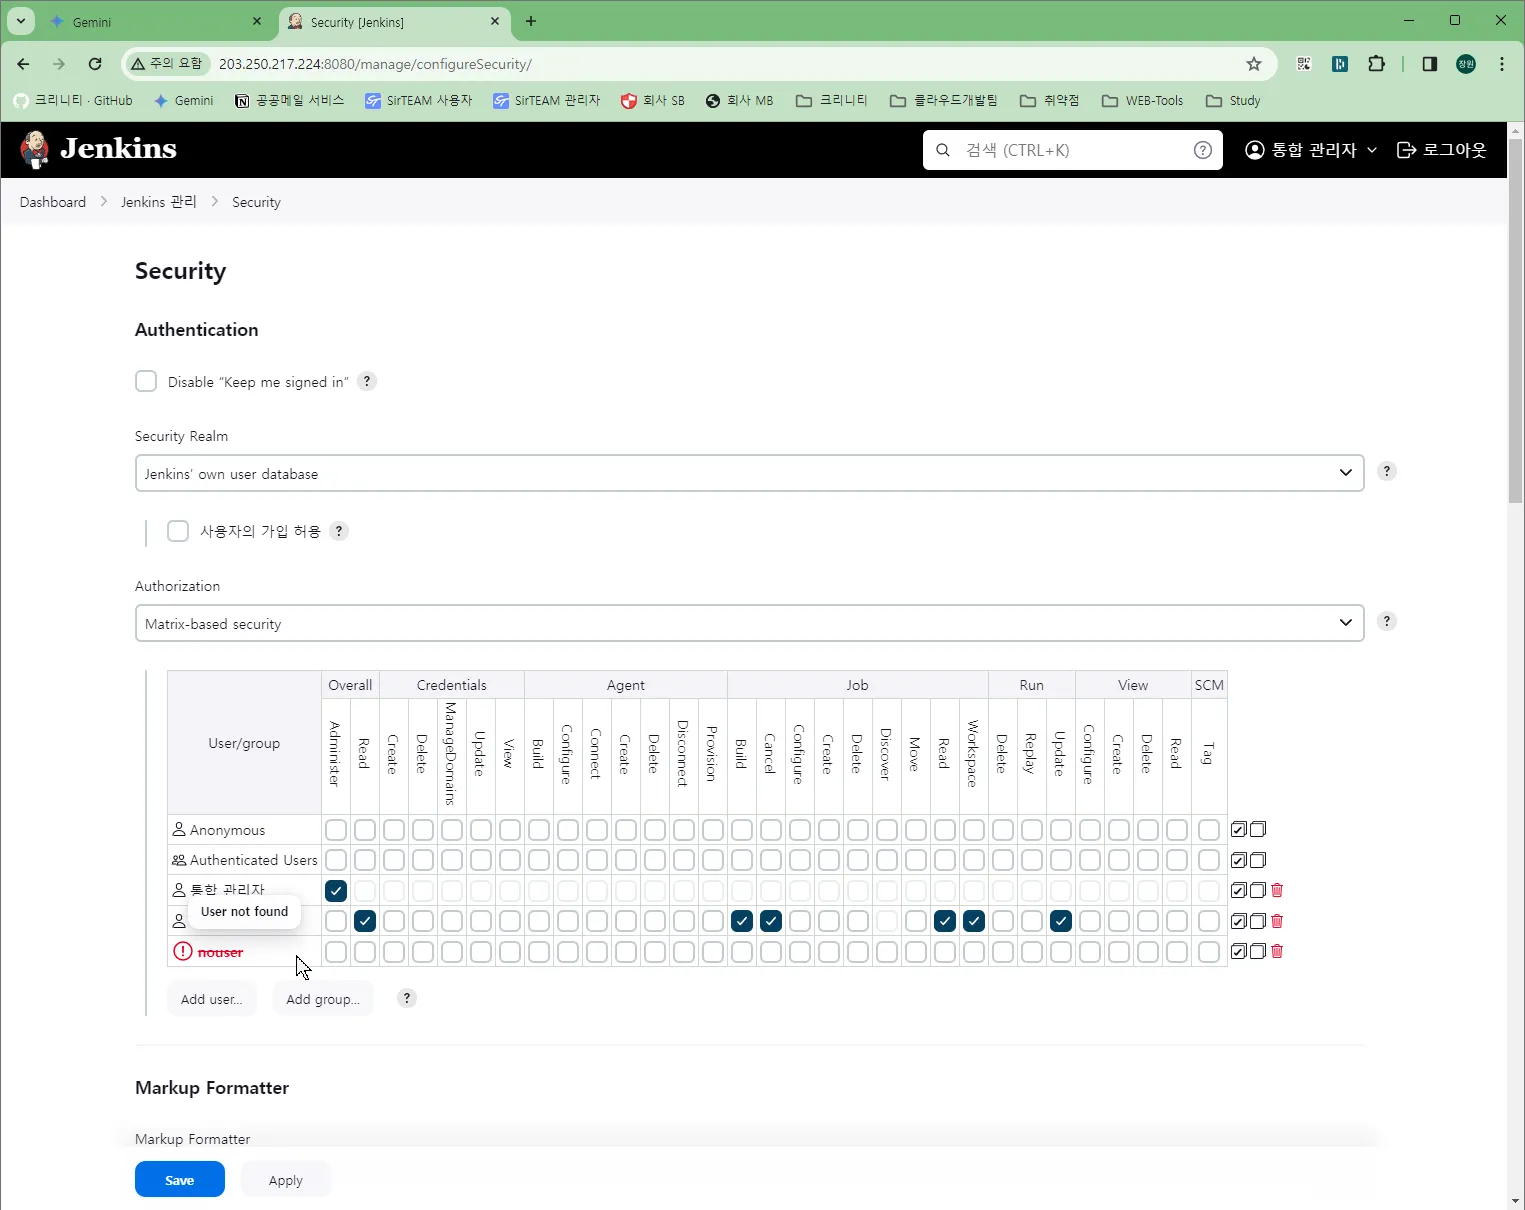The image size is (1525, 1210).
Task: Open help beside Add group button
Action: tap(407, 998)
